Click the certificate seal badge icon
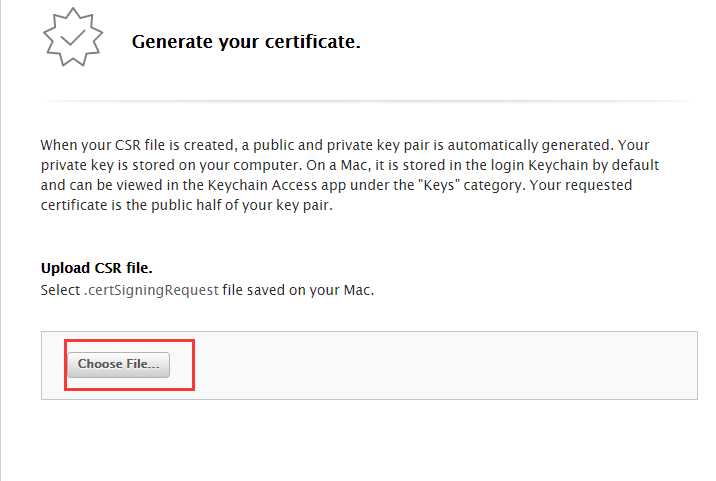Screen dimensions: 716x481 (x=73, y=37)
